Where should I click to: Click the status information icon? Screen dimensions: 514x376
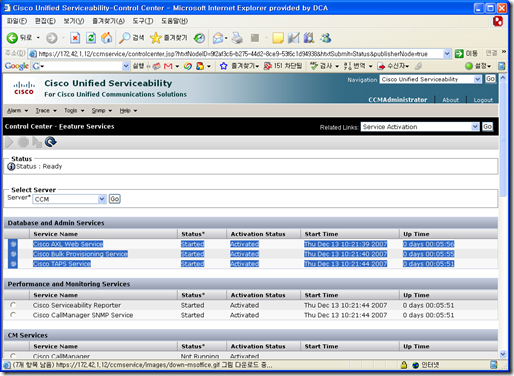(11, 166)
